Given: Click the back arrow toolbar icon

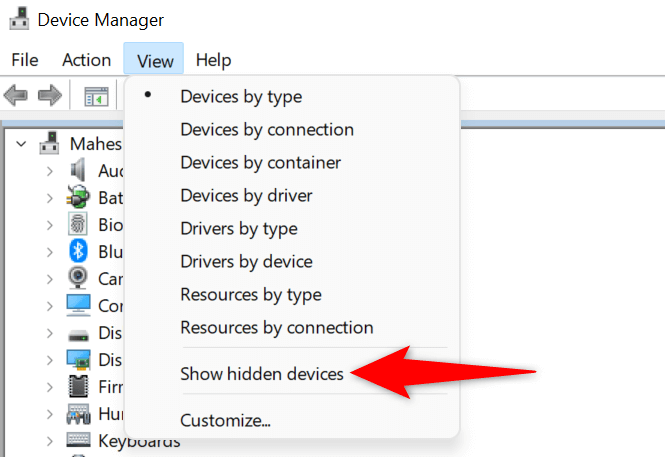Looking at the screenshot, I should click(16, 96).
